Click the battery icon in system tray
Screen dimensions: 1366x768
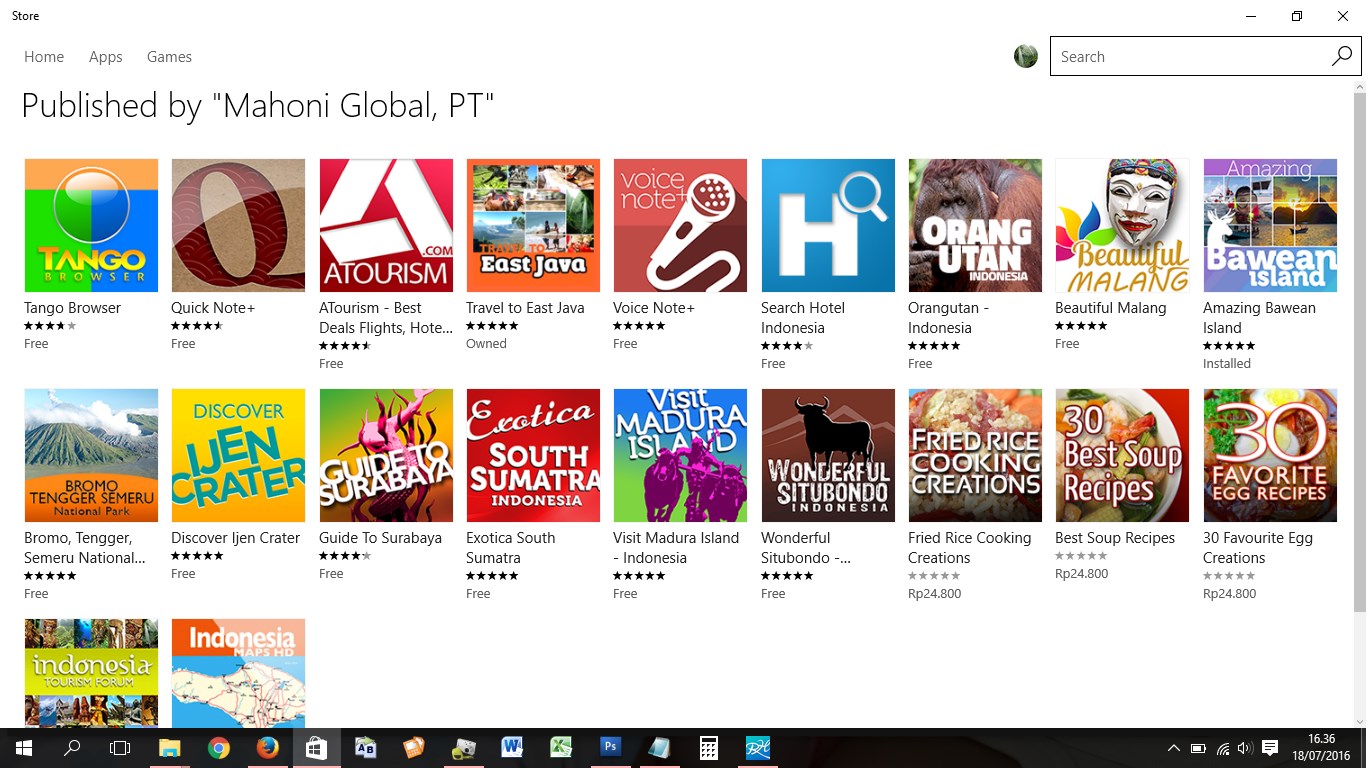(1198, 748)
